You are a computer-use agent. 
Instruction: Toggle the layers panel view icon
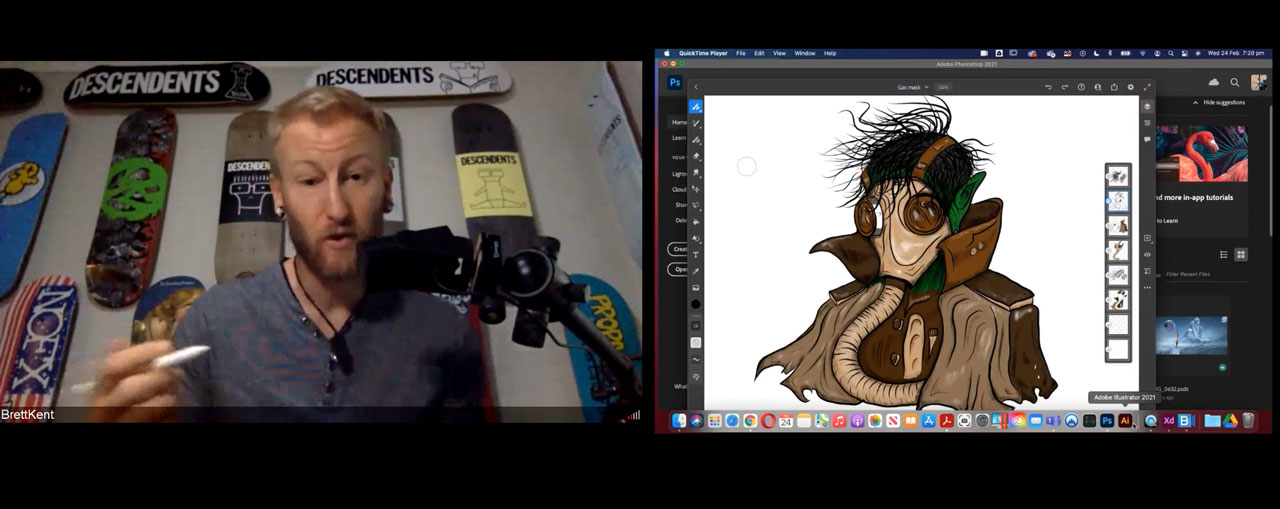pyautogui.click(x=1147, y=106)
